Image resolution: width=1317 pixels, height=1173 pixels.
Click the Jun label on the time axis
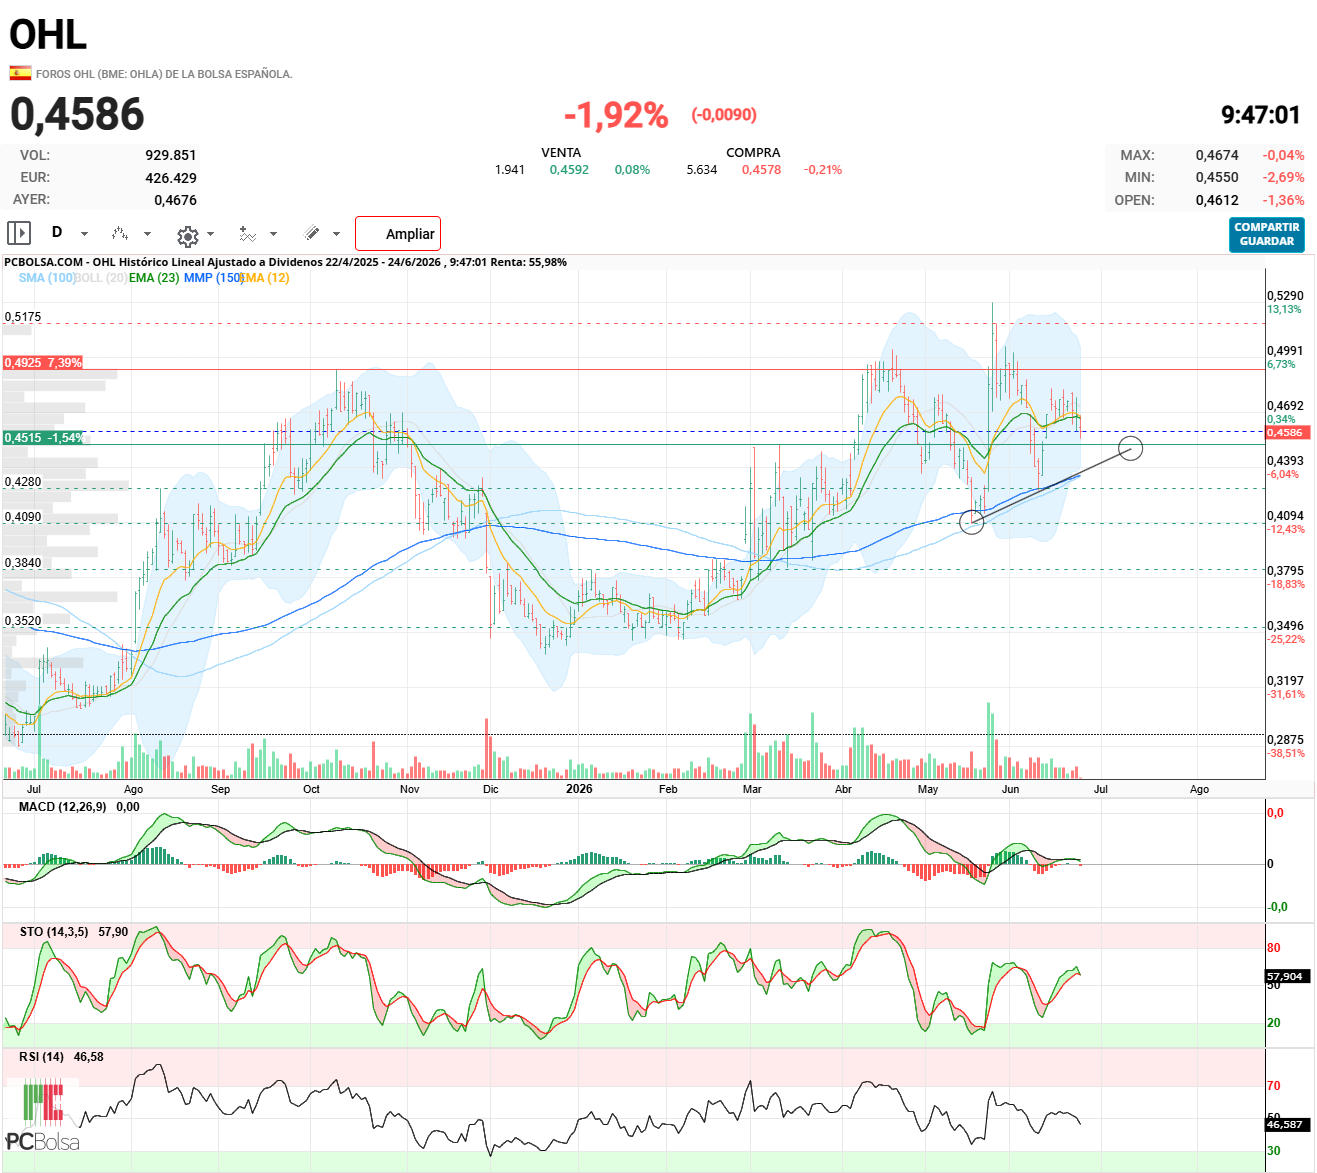(1011, 789)
